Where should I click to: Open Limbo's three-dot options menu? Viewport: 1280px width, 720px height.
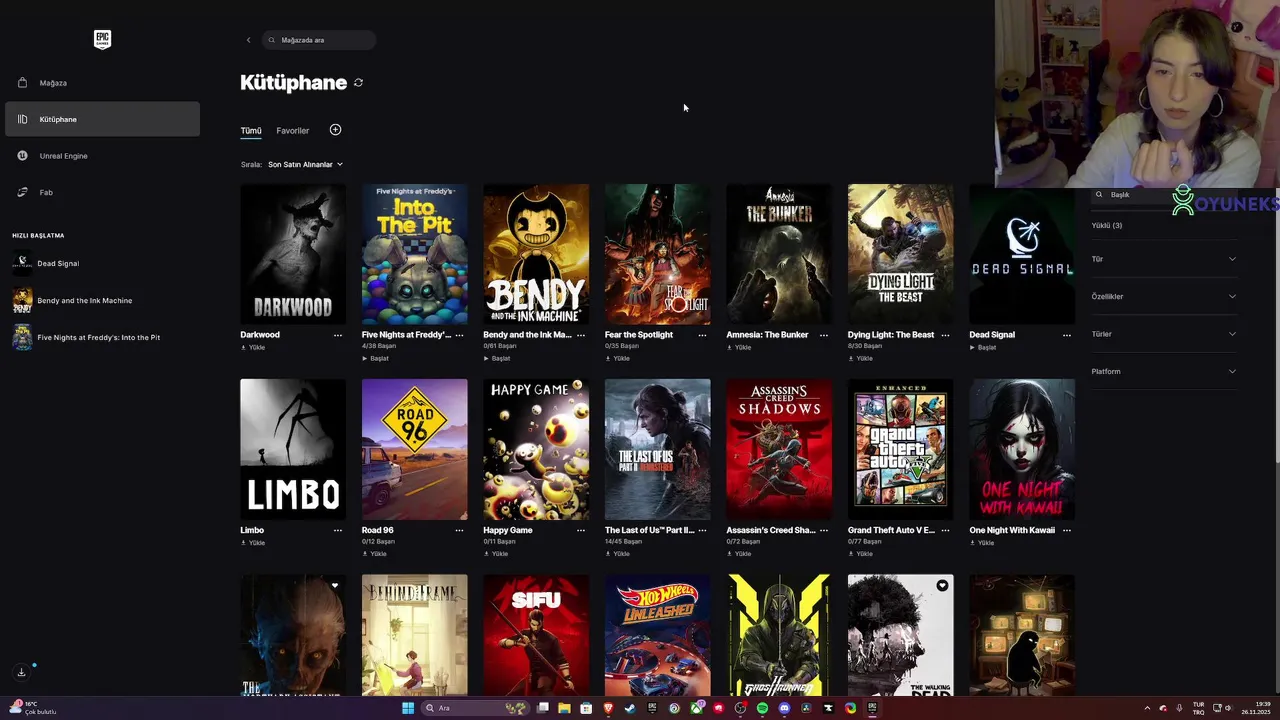click(338, 530)
